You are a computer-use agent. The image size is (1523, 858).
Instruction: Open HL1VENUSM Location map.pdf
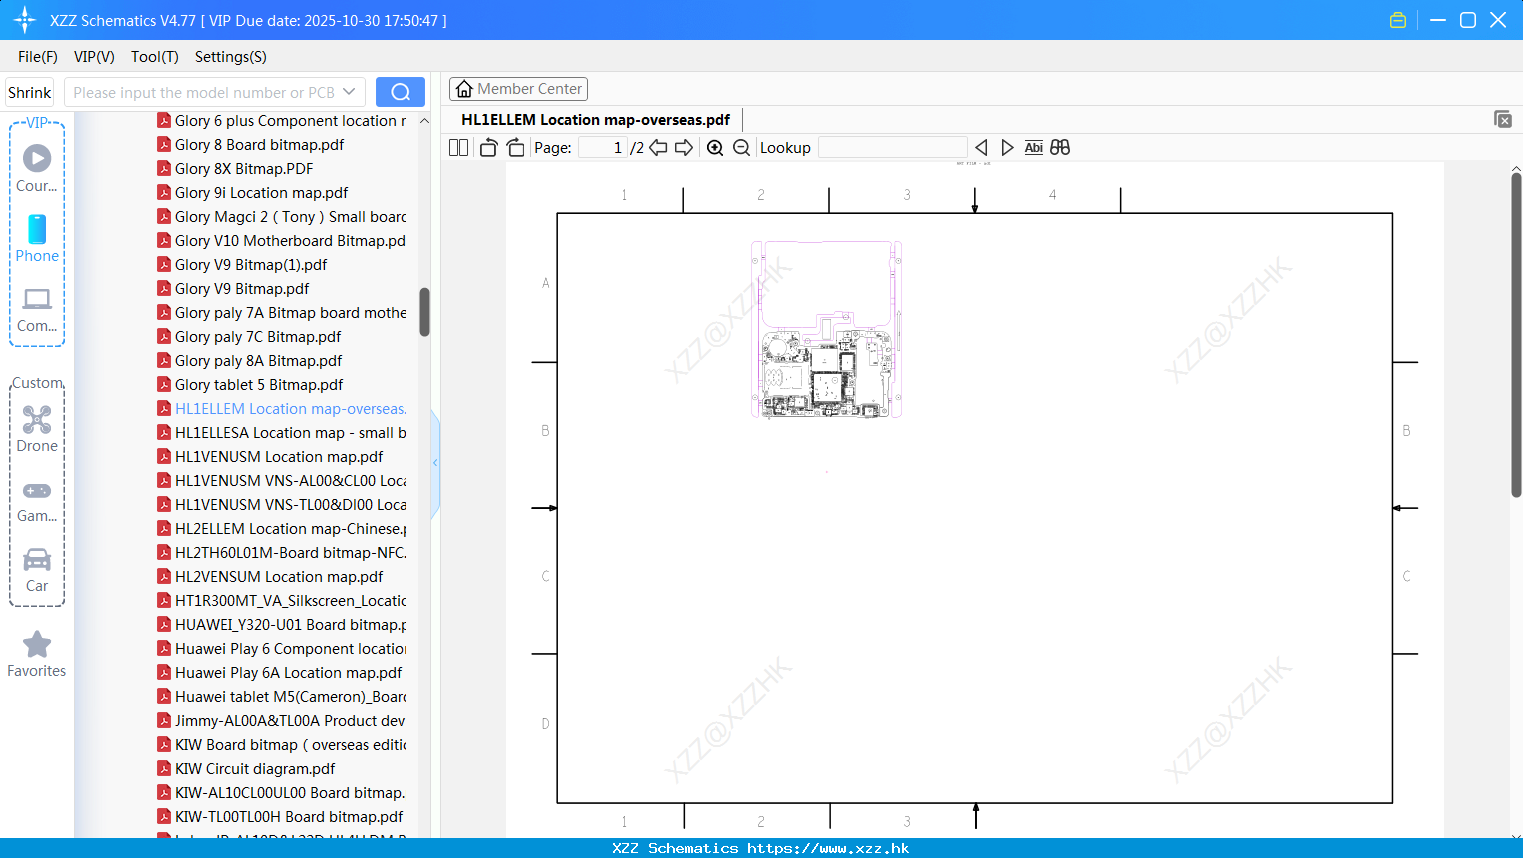coord(270,457)
